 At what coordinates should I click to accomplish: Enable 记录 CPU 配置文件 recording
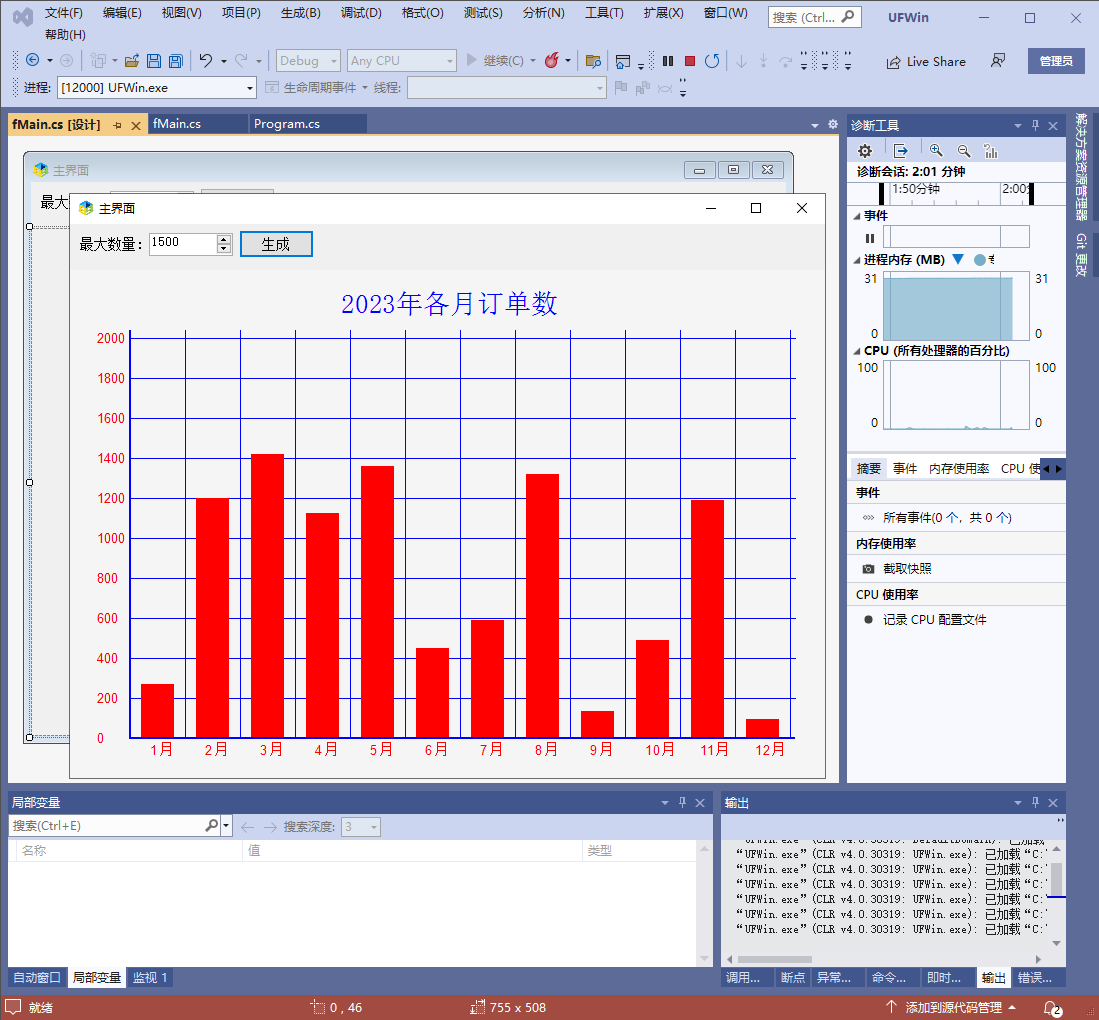click(934, 620)
